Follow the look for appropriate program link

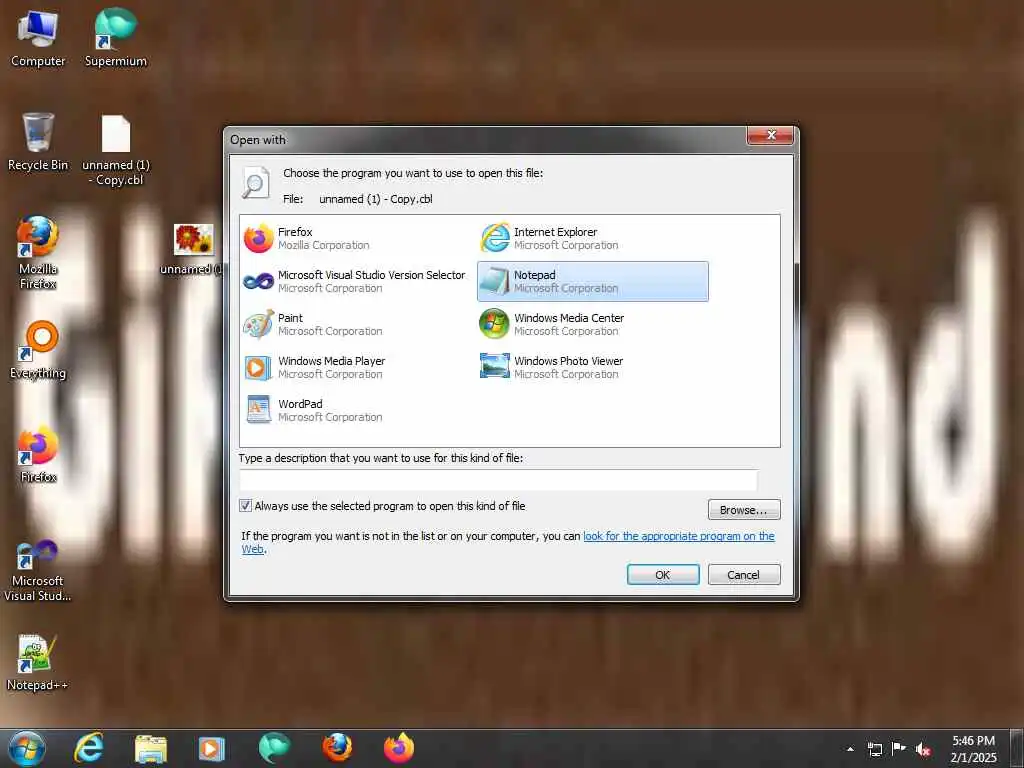point(679,536)
